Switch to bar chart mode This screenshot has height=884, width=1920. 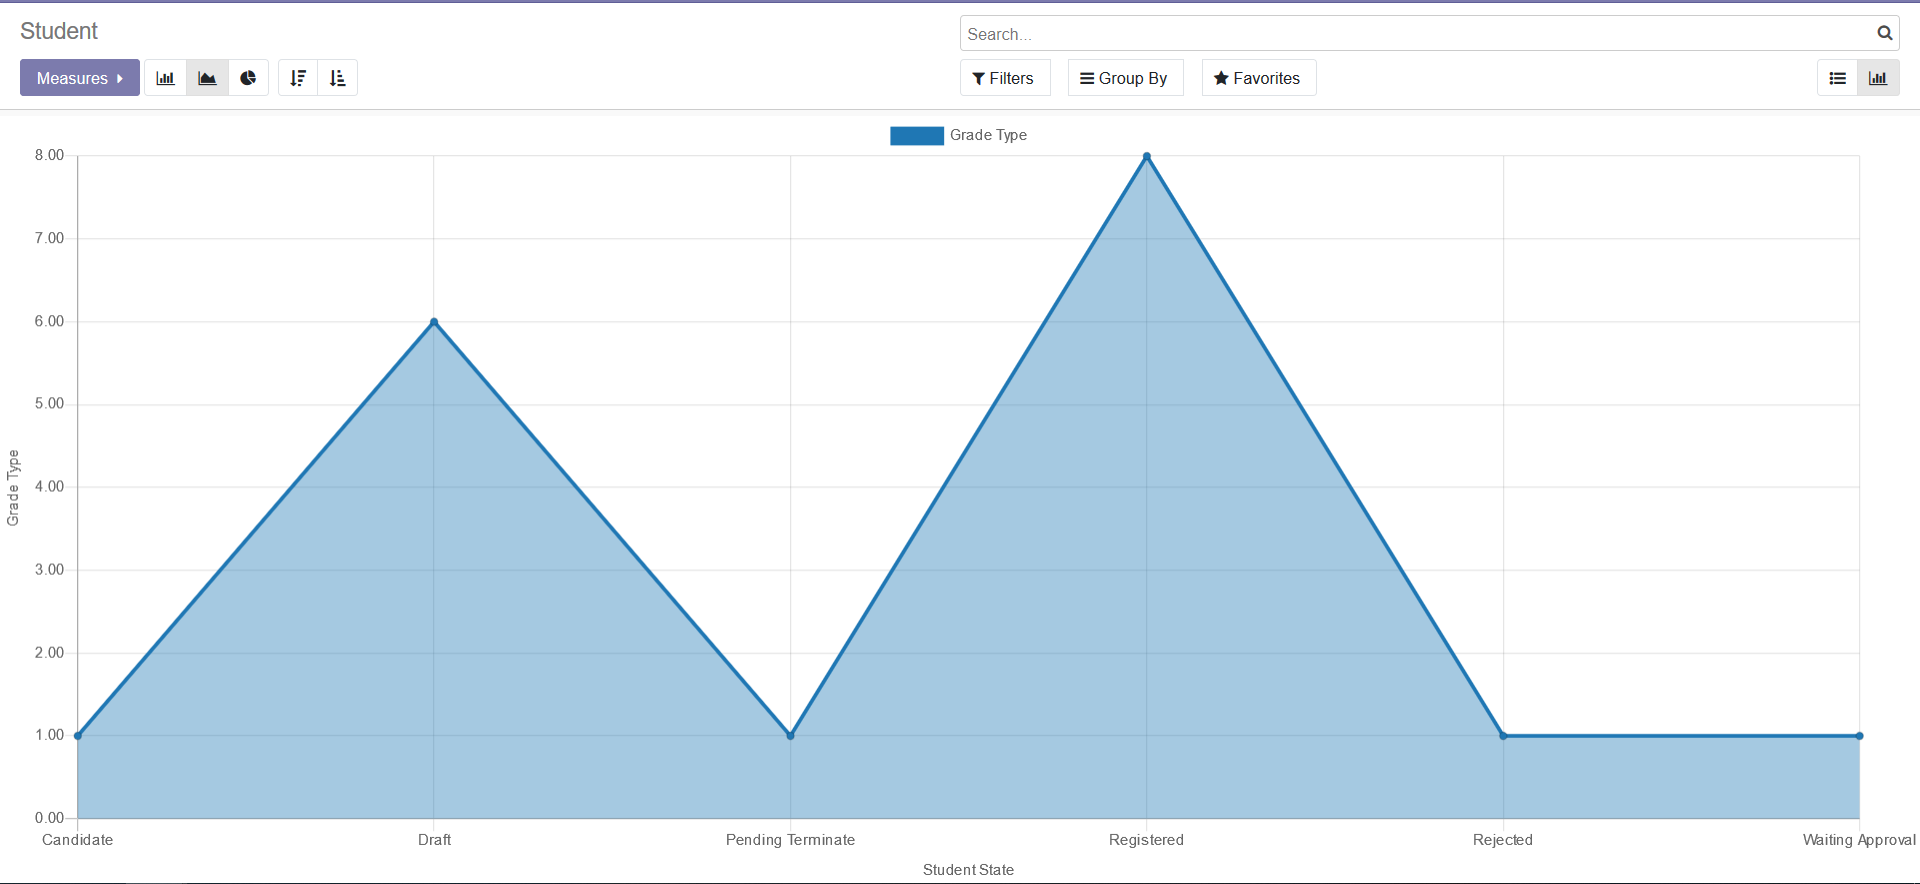click(166, 78)
